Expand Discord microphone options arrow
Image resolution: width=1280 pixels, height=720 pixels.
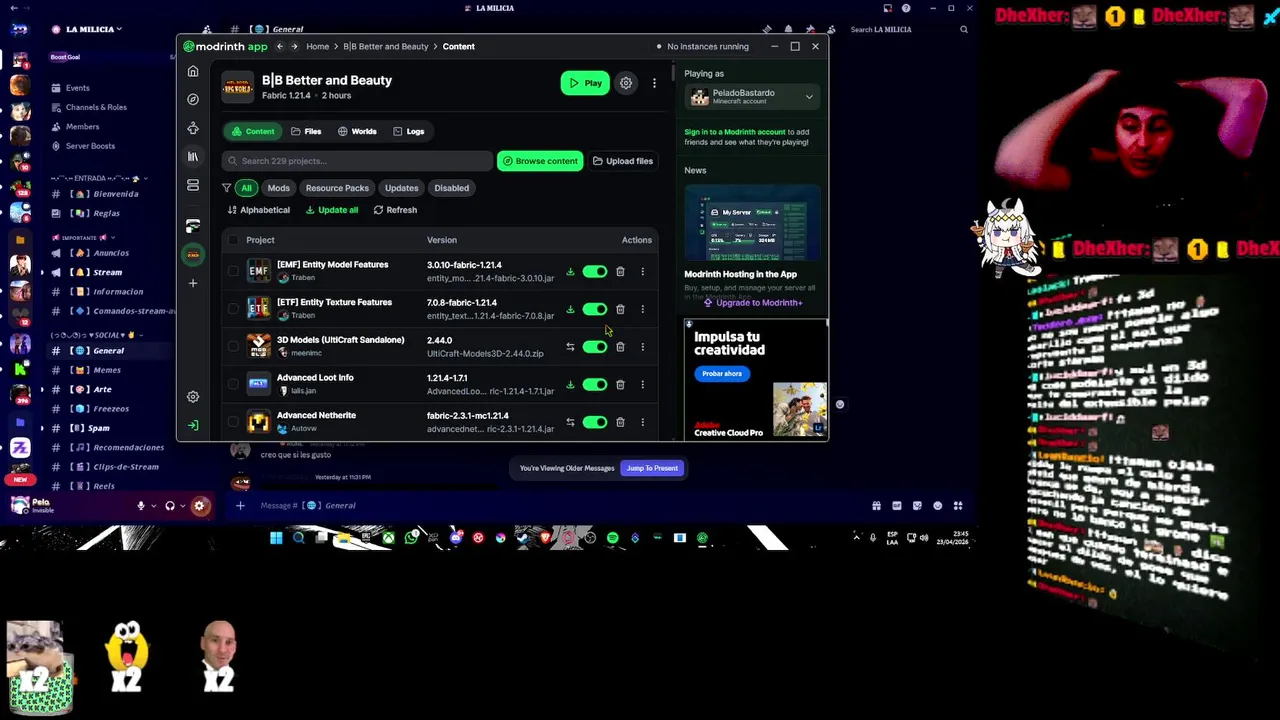(x=153, y=506)
